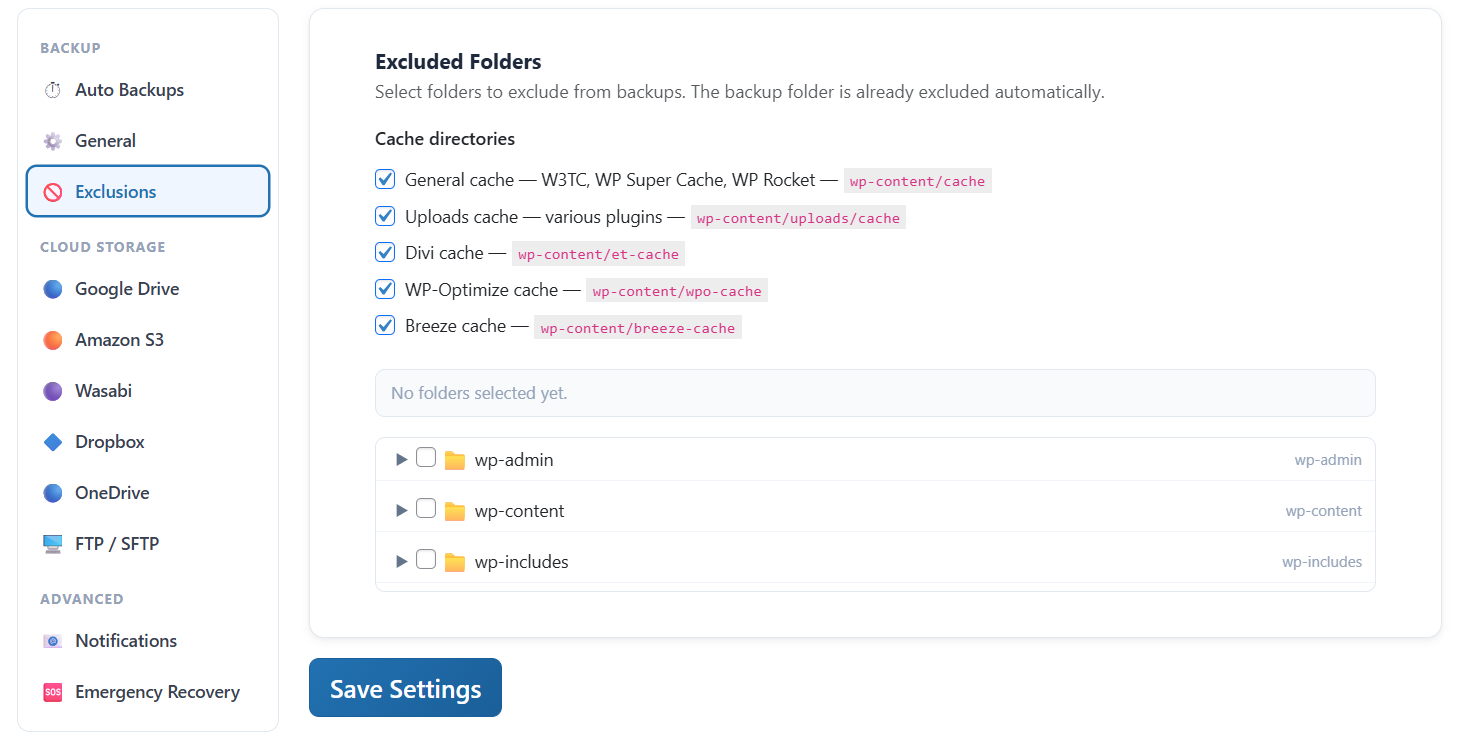Click the gray wp-admin path label

tap(1328, 460)
